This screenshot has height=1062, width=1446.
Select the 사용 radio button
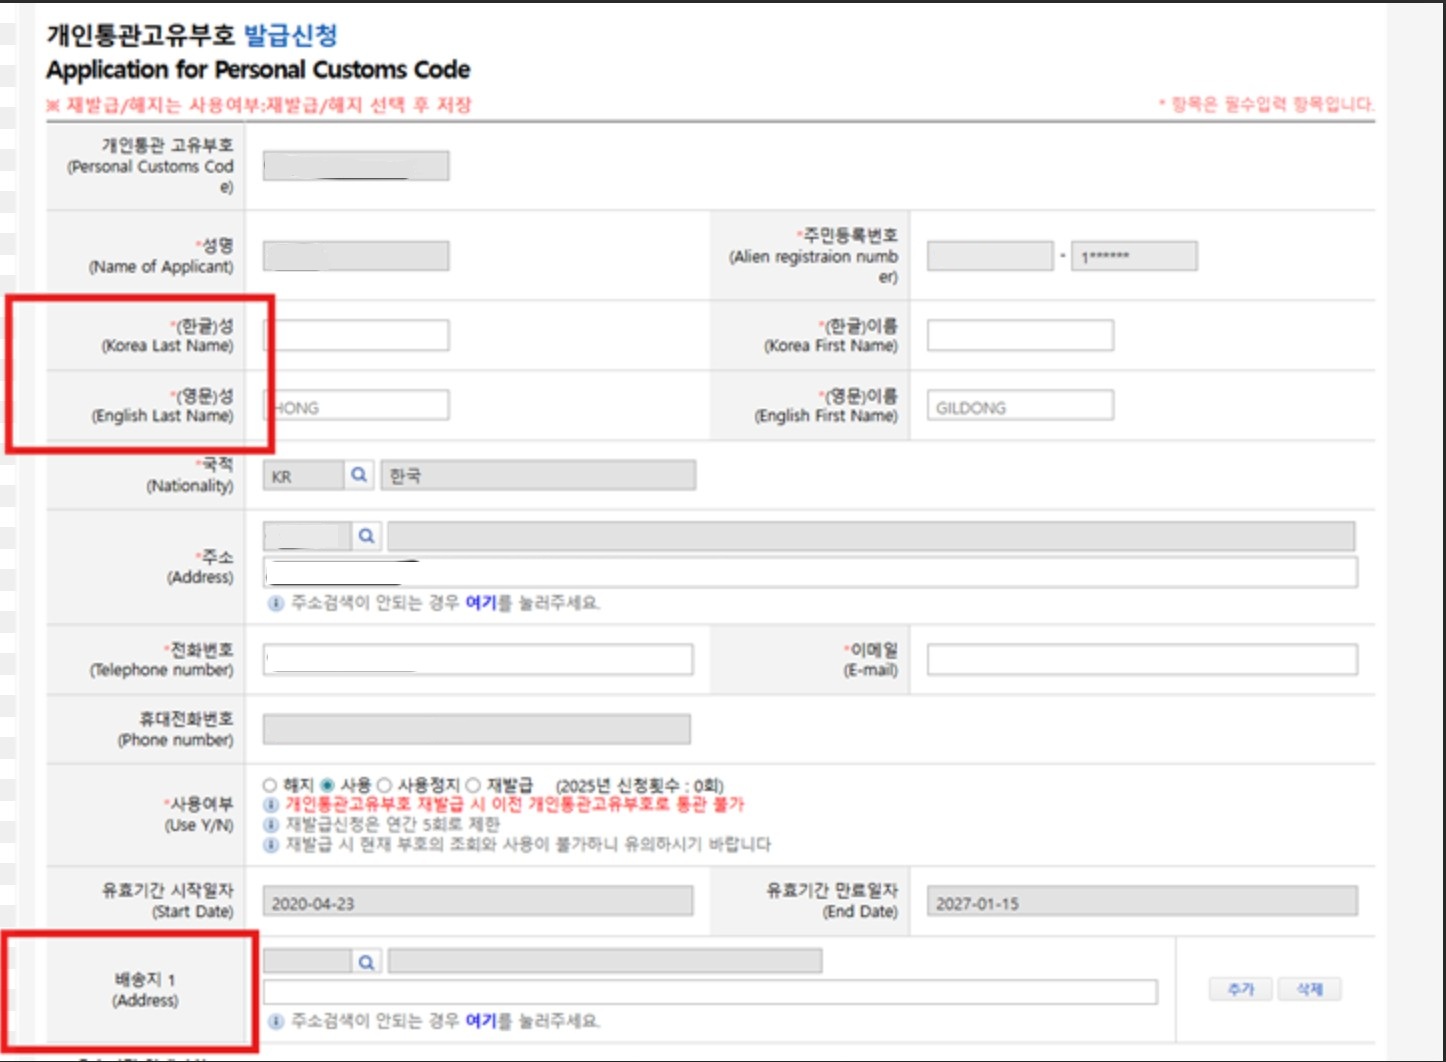pos(327,785)
